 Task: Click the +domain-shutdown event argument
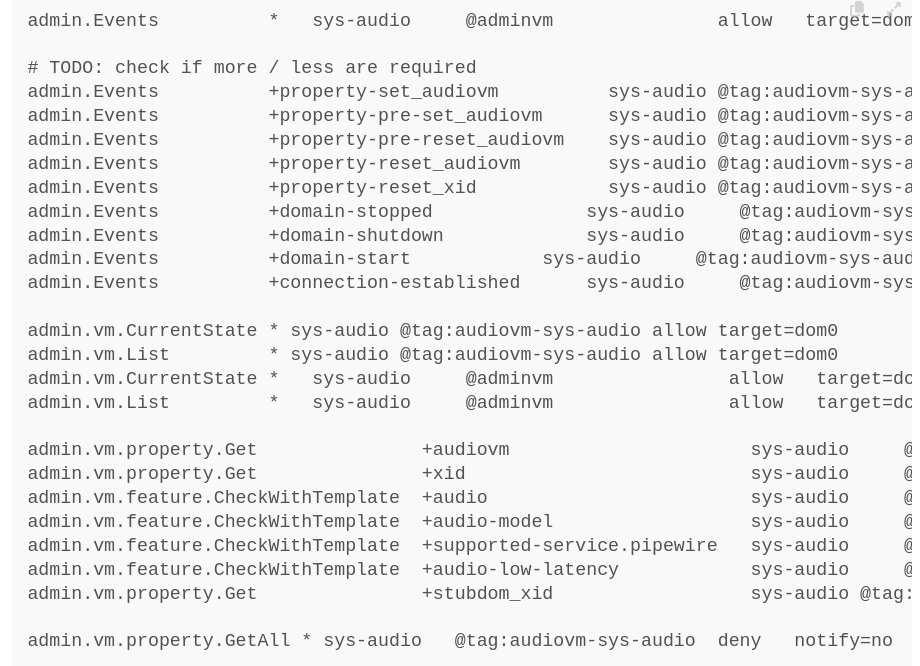(356, 235)
